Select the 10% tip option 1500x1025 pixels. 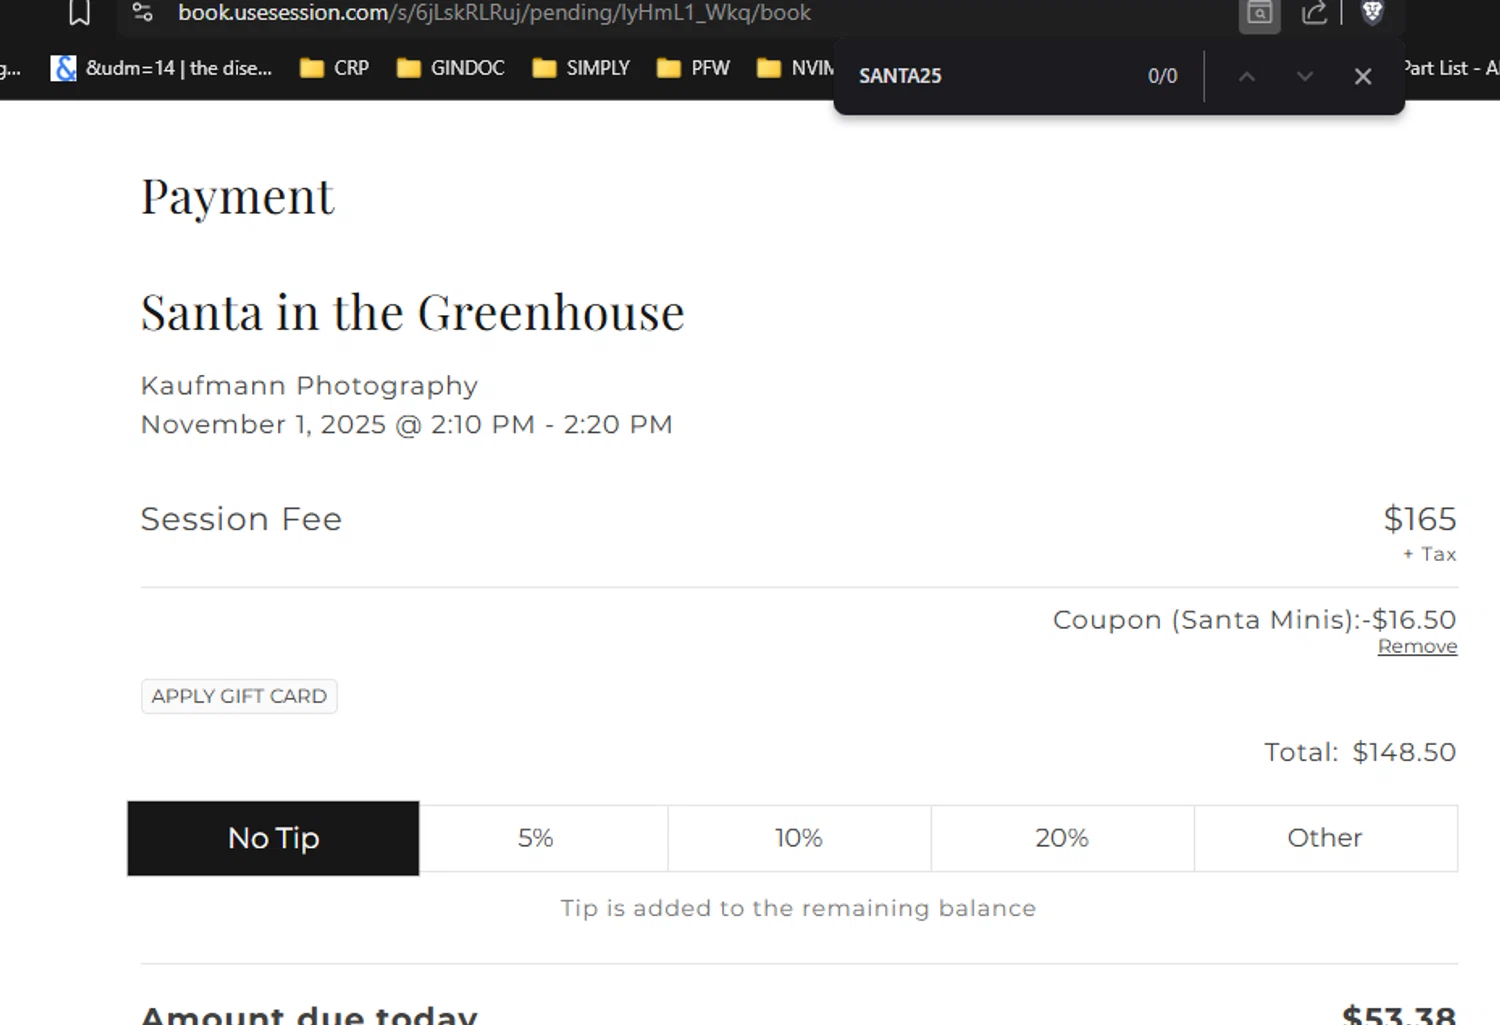click(x=799, y=838)
